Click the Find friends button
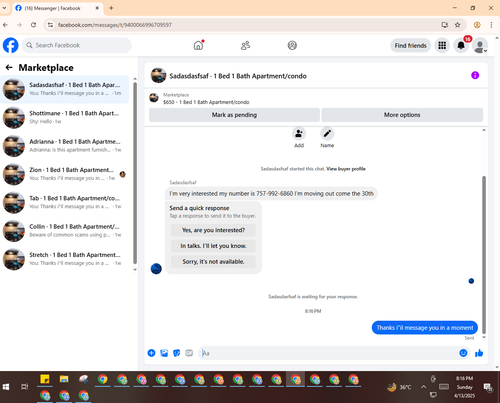The height and width of the screenshot is (403, 500). tap(410, 45)
